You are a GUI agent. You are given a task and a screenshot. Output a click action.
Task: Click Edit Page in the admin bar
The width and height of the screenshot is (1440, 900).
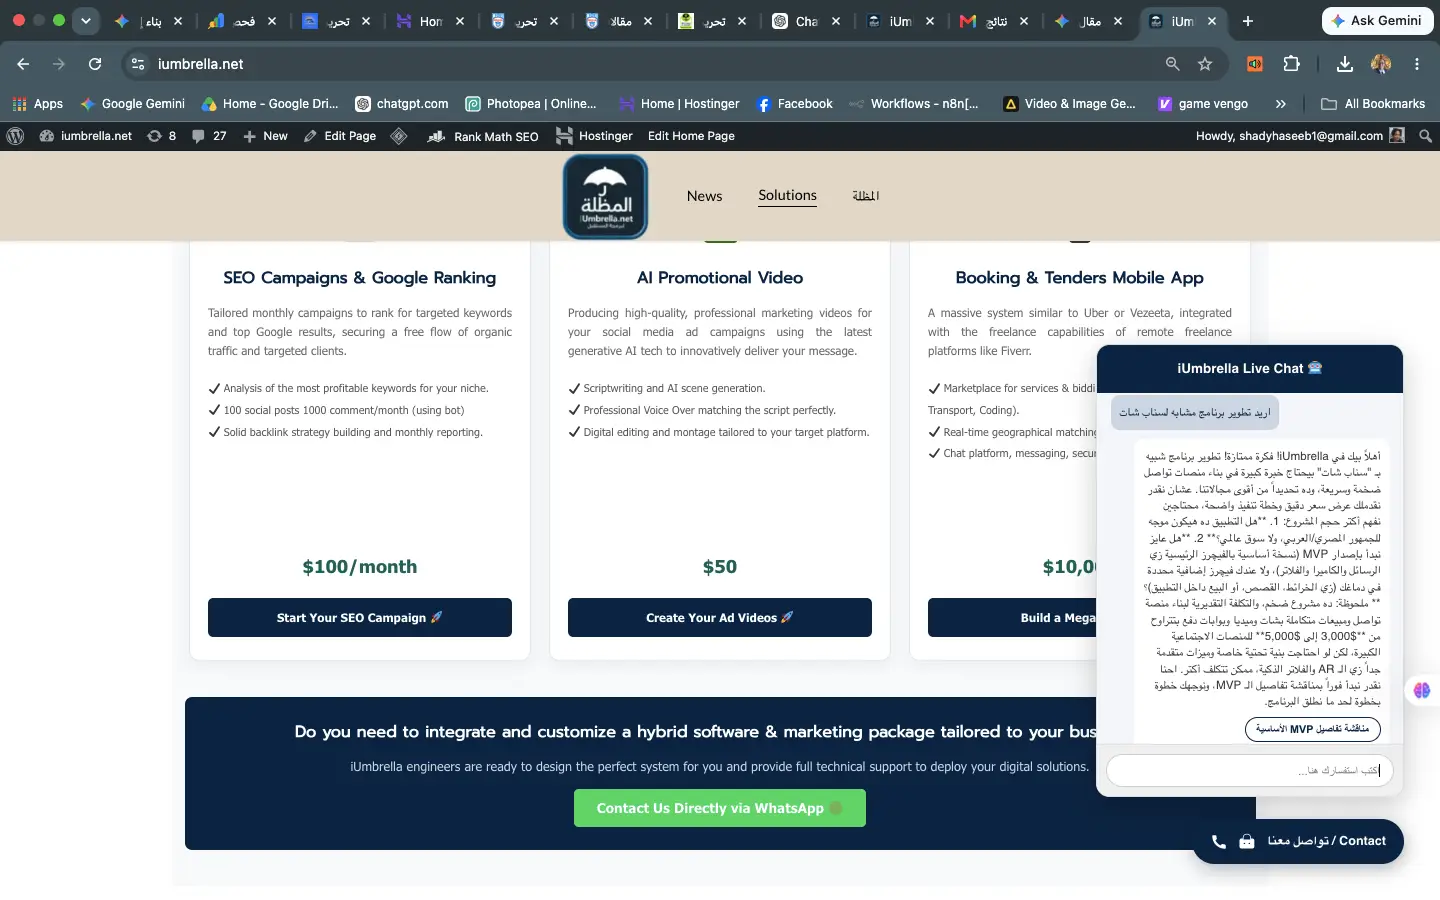(340, 136)
